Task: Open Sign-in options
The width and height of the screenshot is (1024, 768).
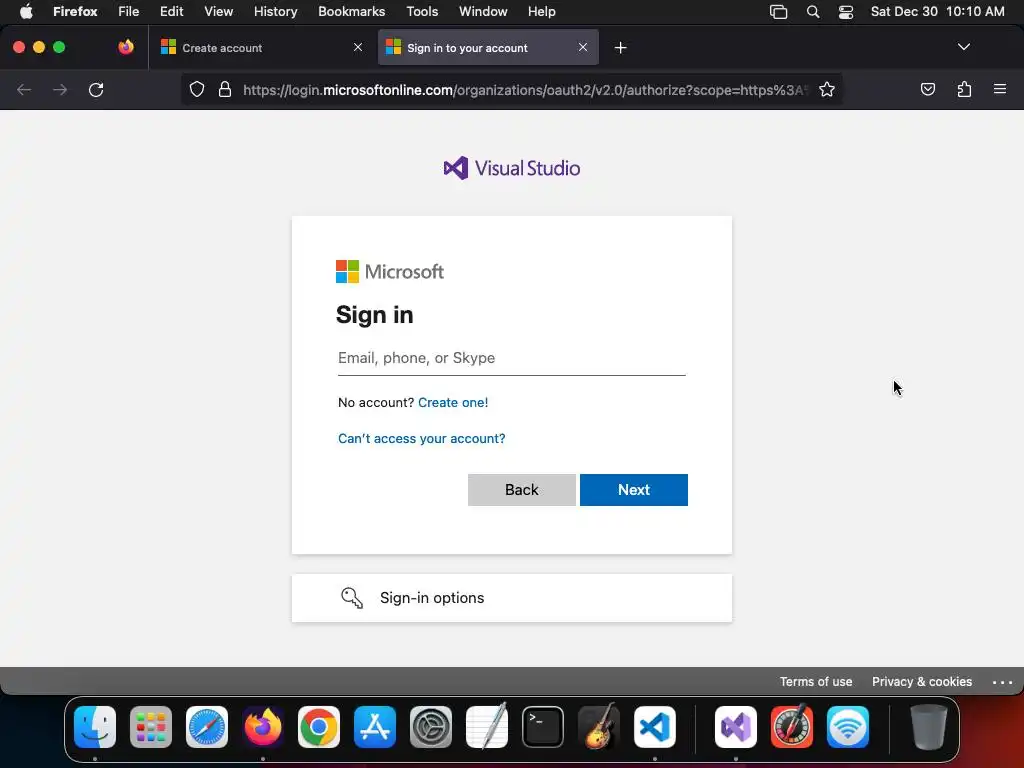Action: (x=511, y=598)
